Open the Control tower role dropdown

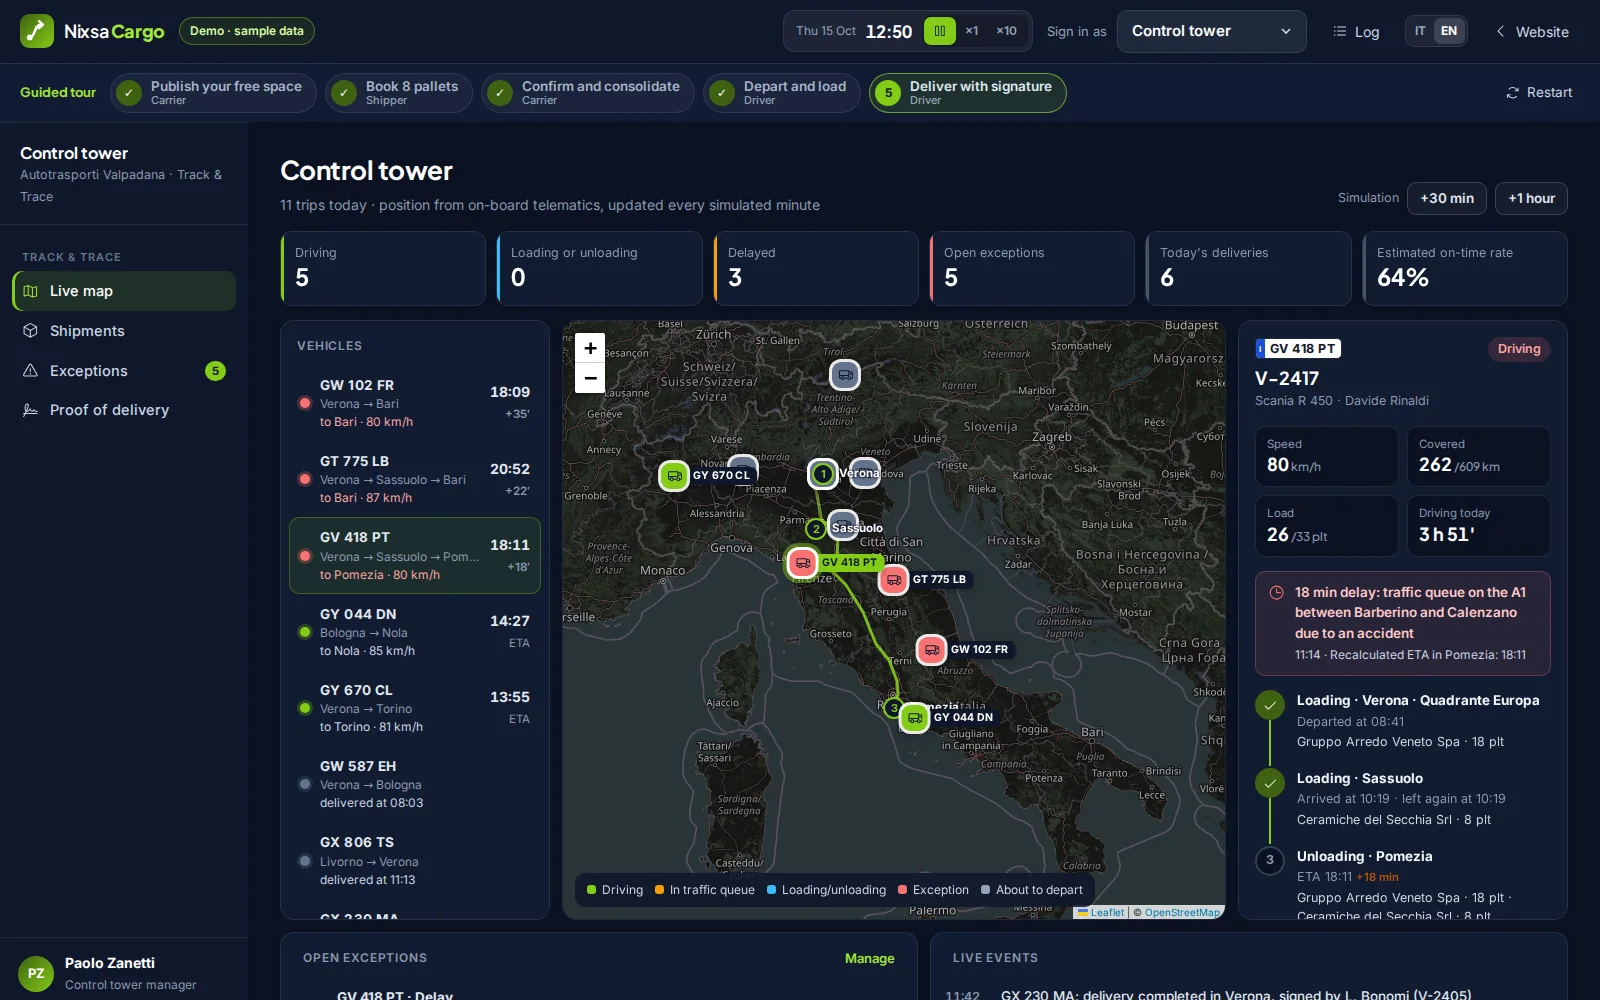pos(1211,31)
